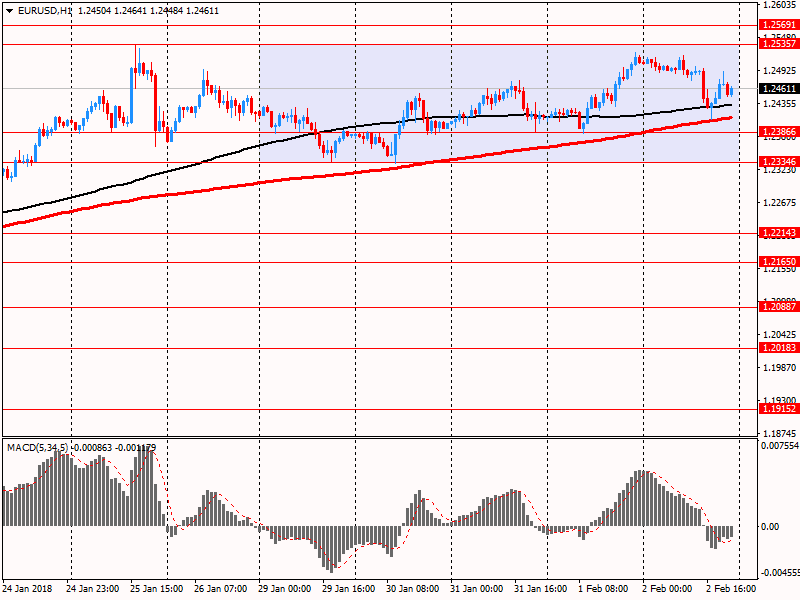Select the MACD(5,34,5) indicator label
800x600 pixels.
click(38, 447)
